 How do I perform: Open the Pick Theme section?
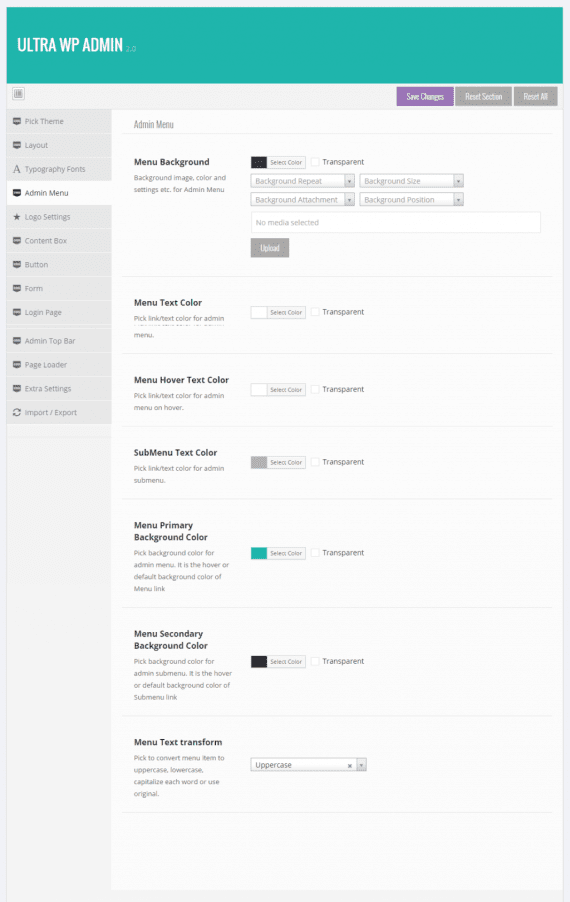[59, 121]
